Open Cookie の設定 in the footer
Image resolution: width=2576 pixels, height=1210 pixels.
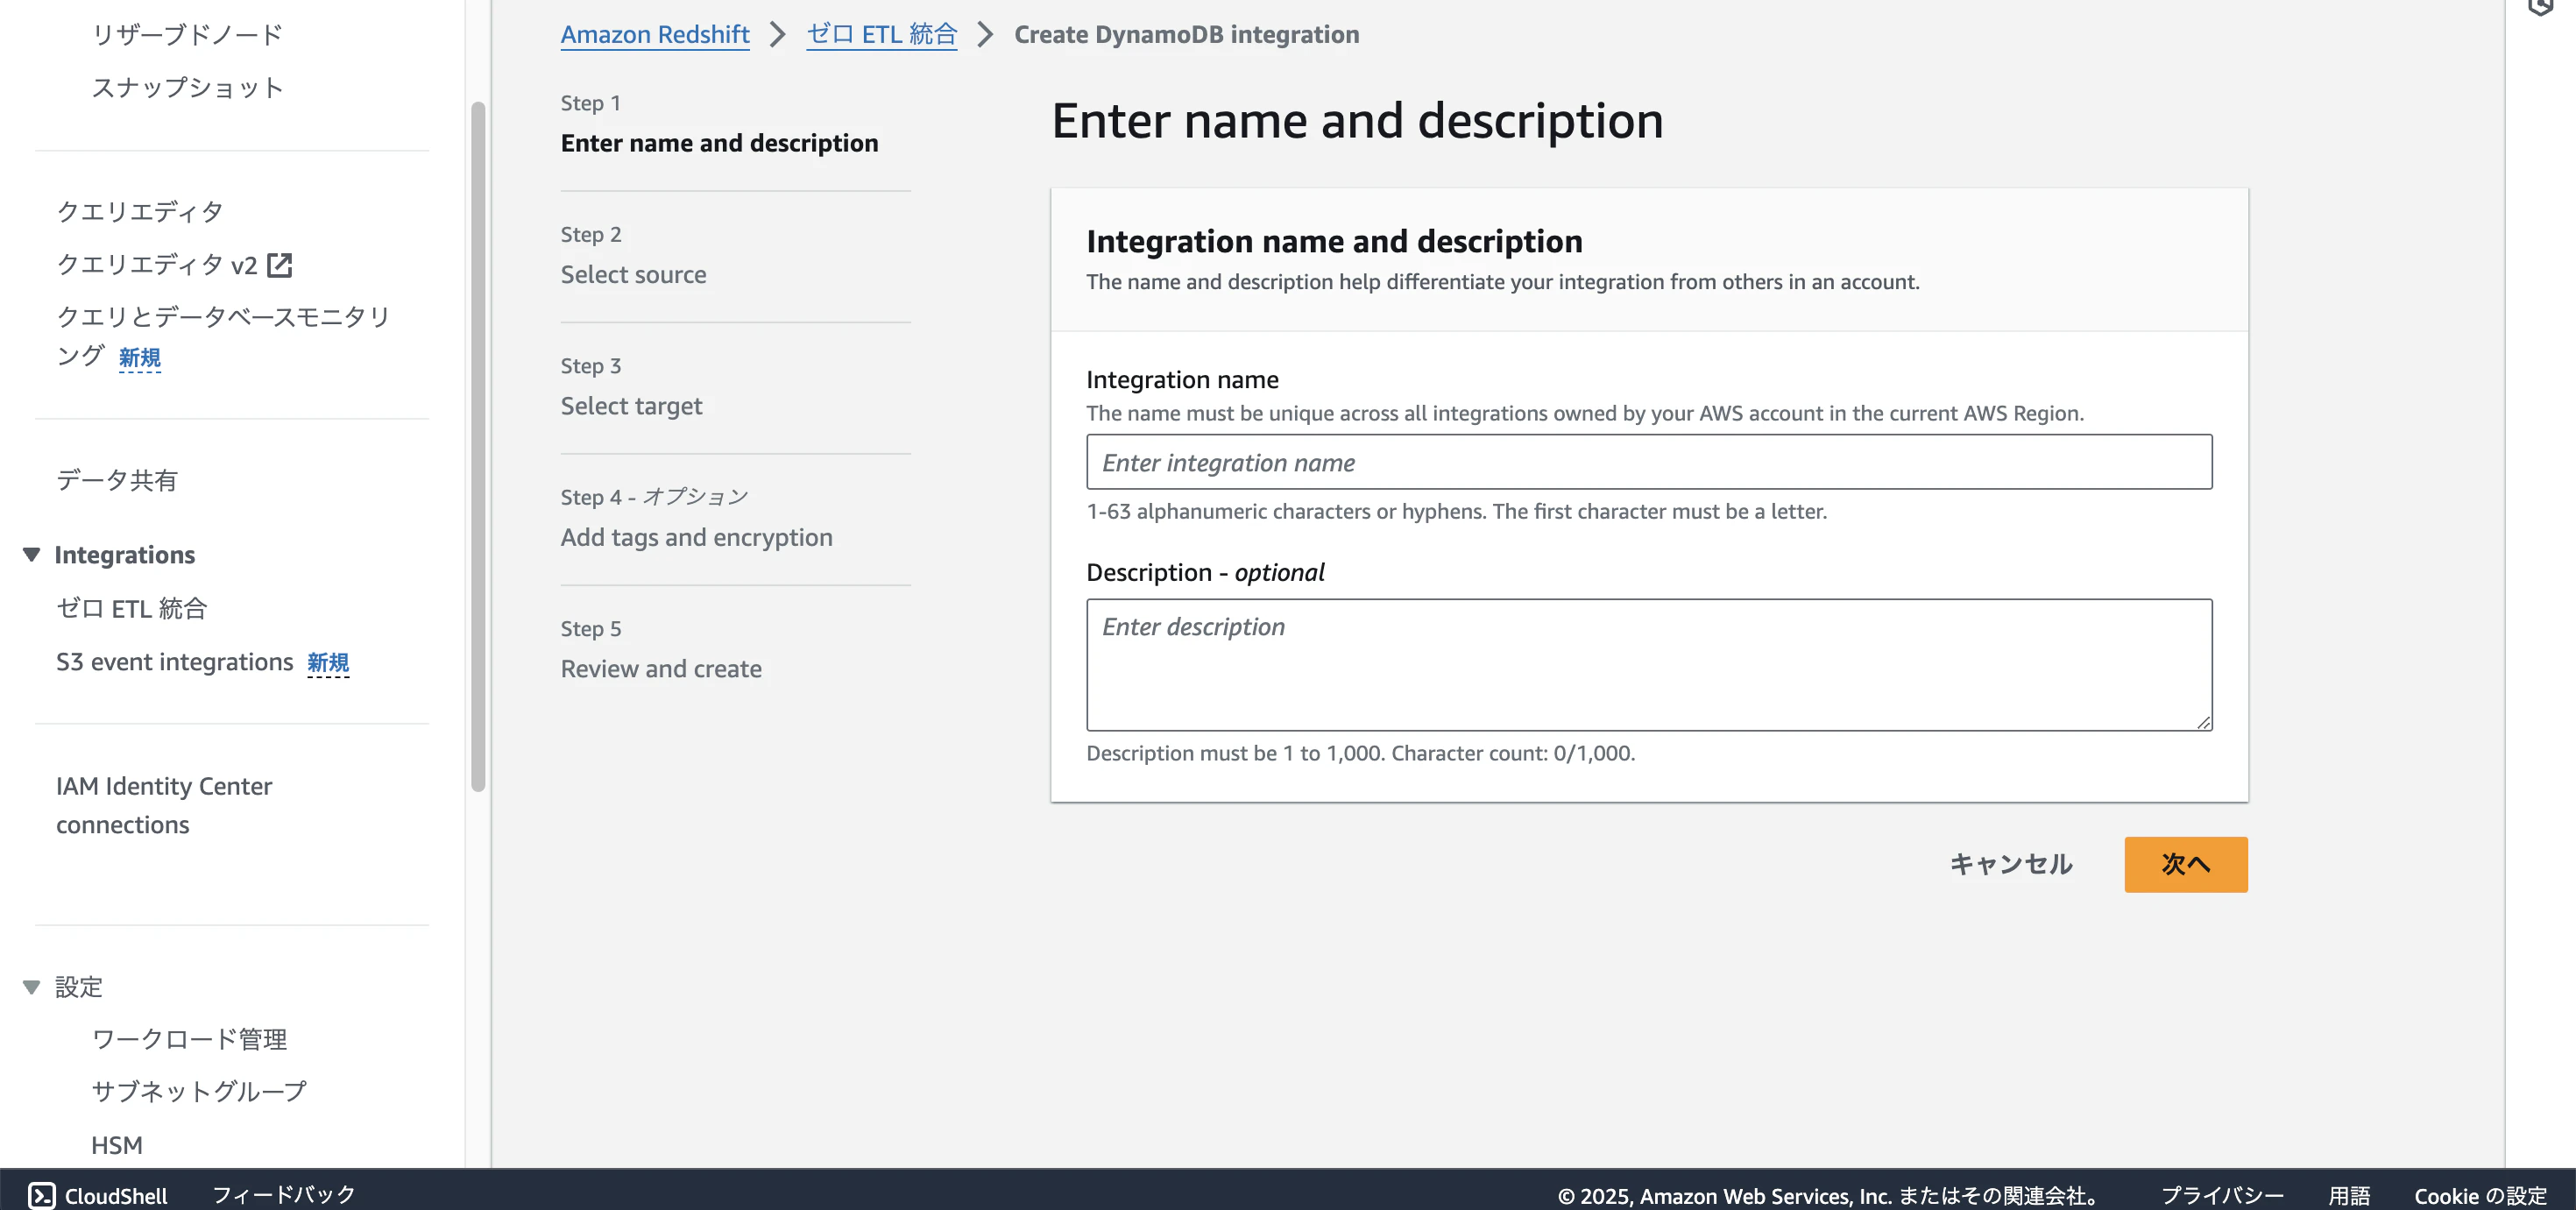click(x=2480, y=1196)
